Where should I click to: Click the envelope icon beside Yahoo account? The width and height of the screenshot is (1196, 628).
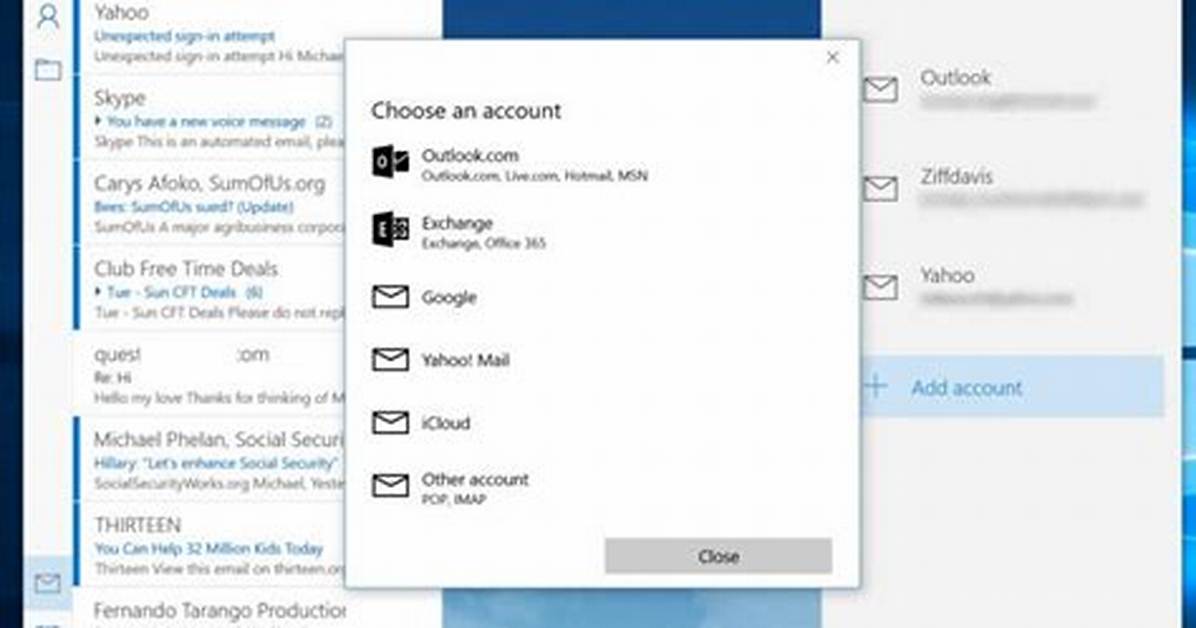[x=880, y=287]
